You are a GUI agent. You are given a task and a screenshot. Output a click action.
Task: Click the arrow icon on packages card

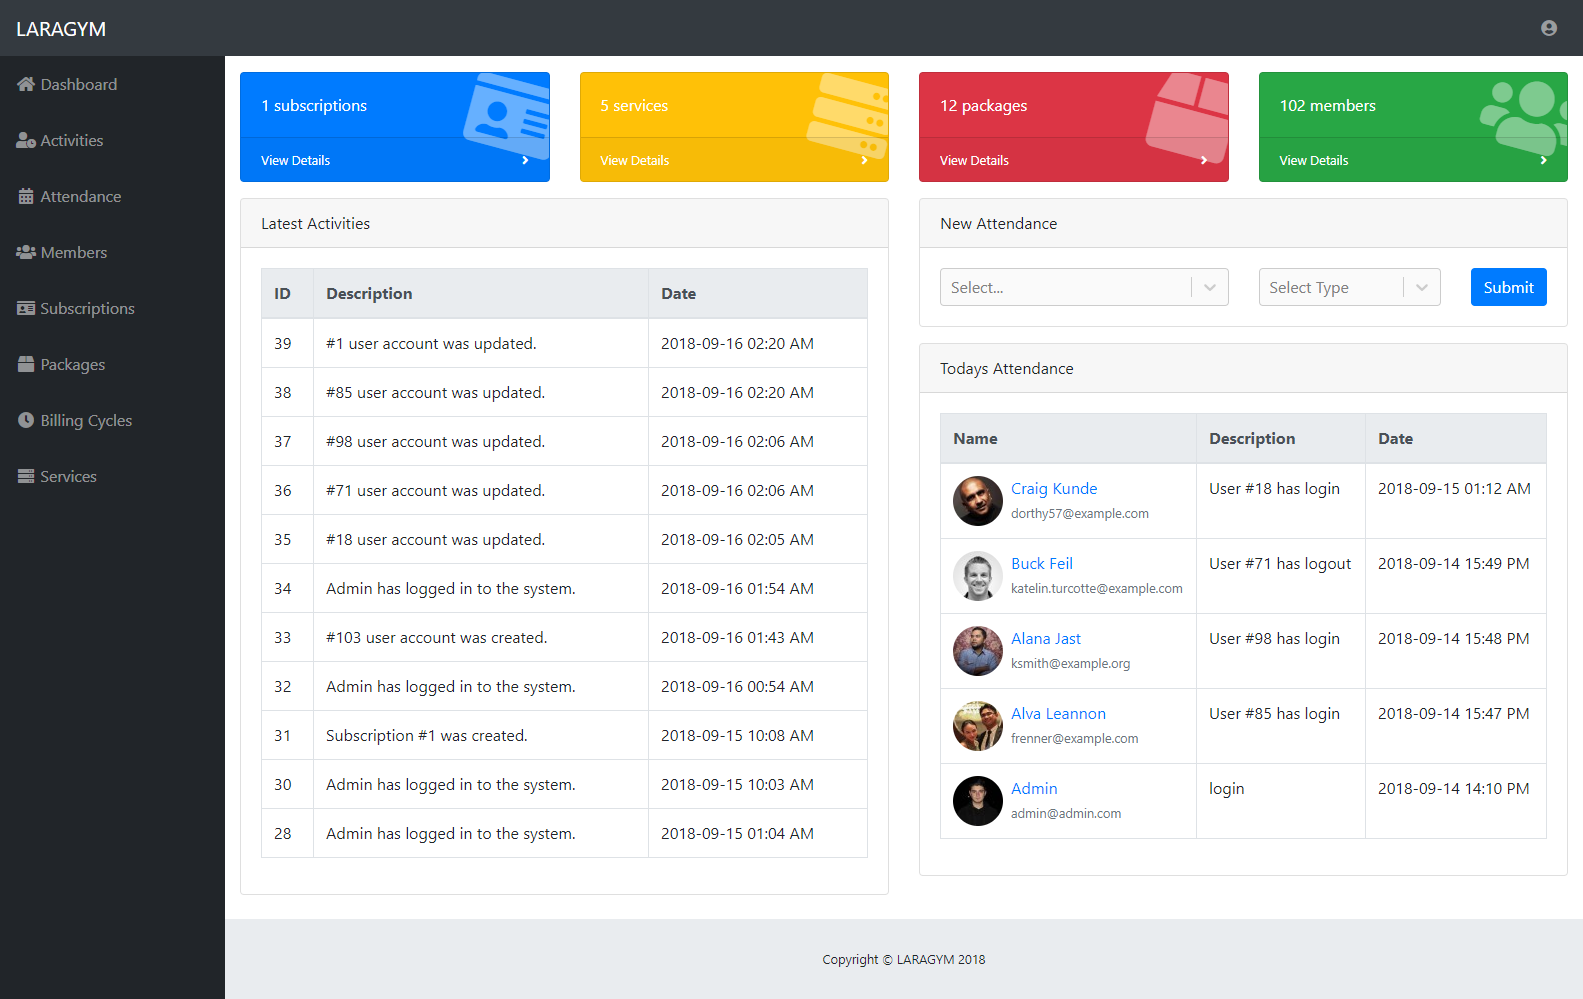1204,160
